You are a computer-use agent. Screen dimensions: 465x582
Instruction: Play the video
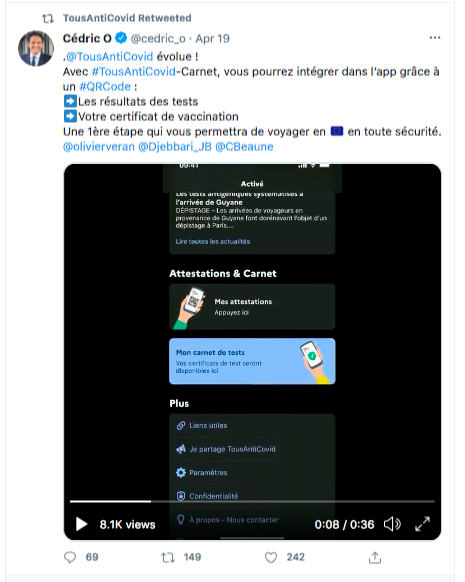[81, 524]
